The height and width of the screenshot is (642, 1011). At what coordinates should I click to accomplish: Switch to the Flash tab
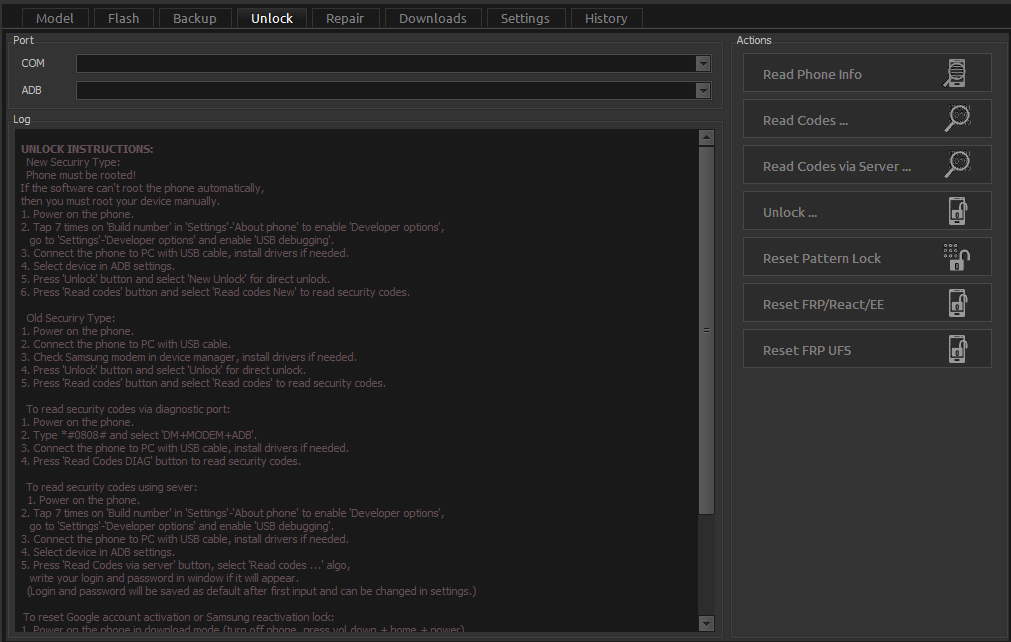[x=124, y=18]
